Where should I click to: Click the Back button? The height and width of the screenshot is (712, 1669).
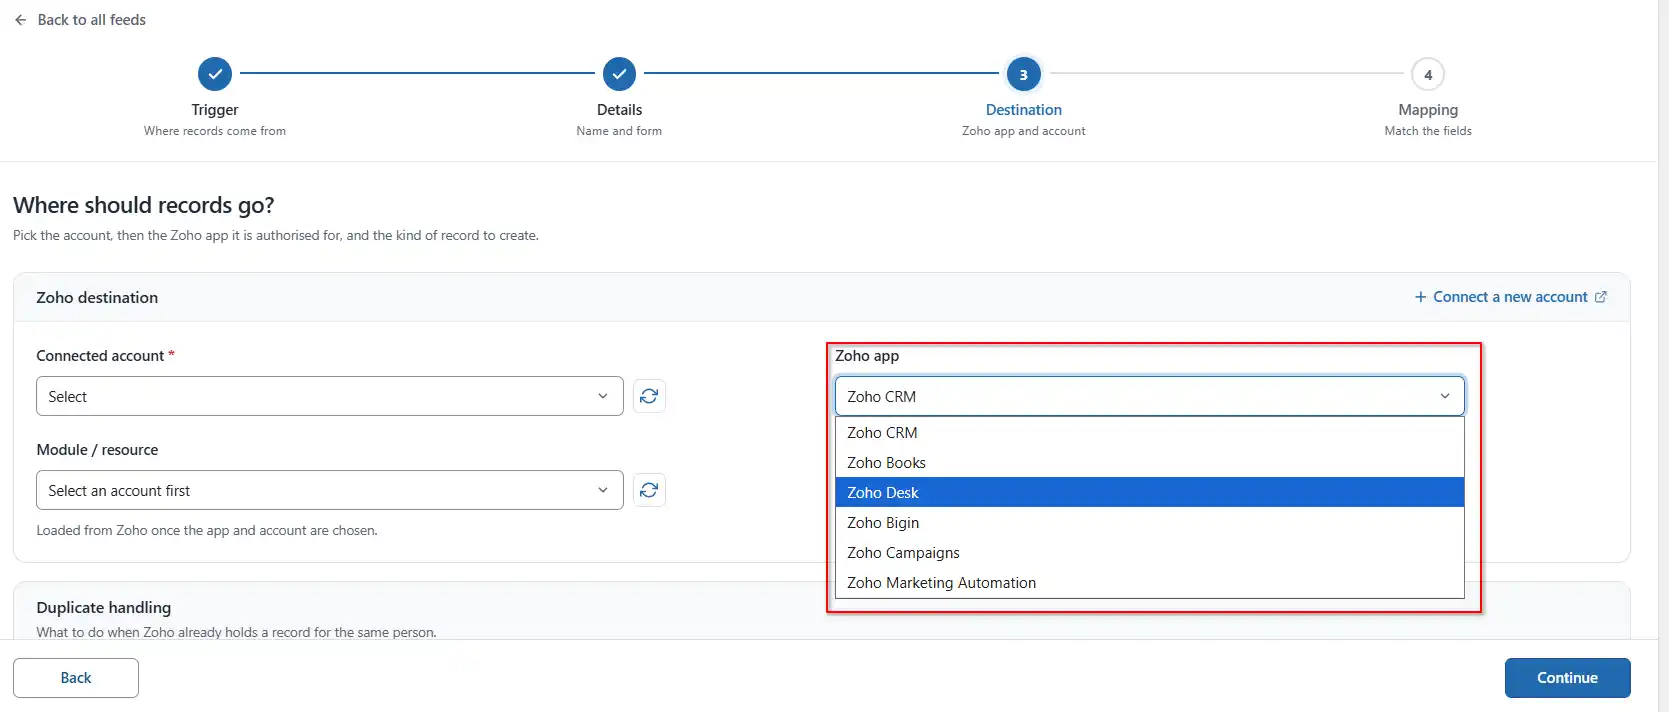coord(76,678)
